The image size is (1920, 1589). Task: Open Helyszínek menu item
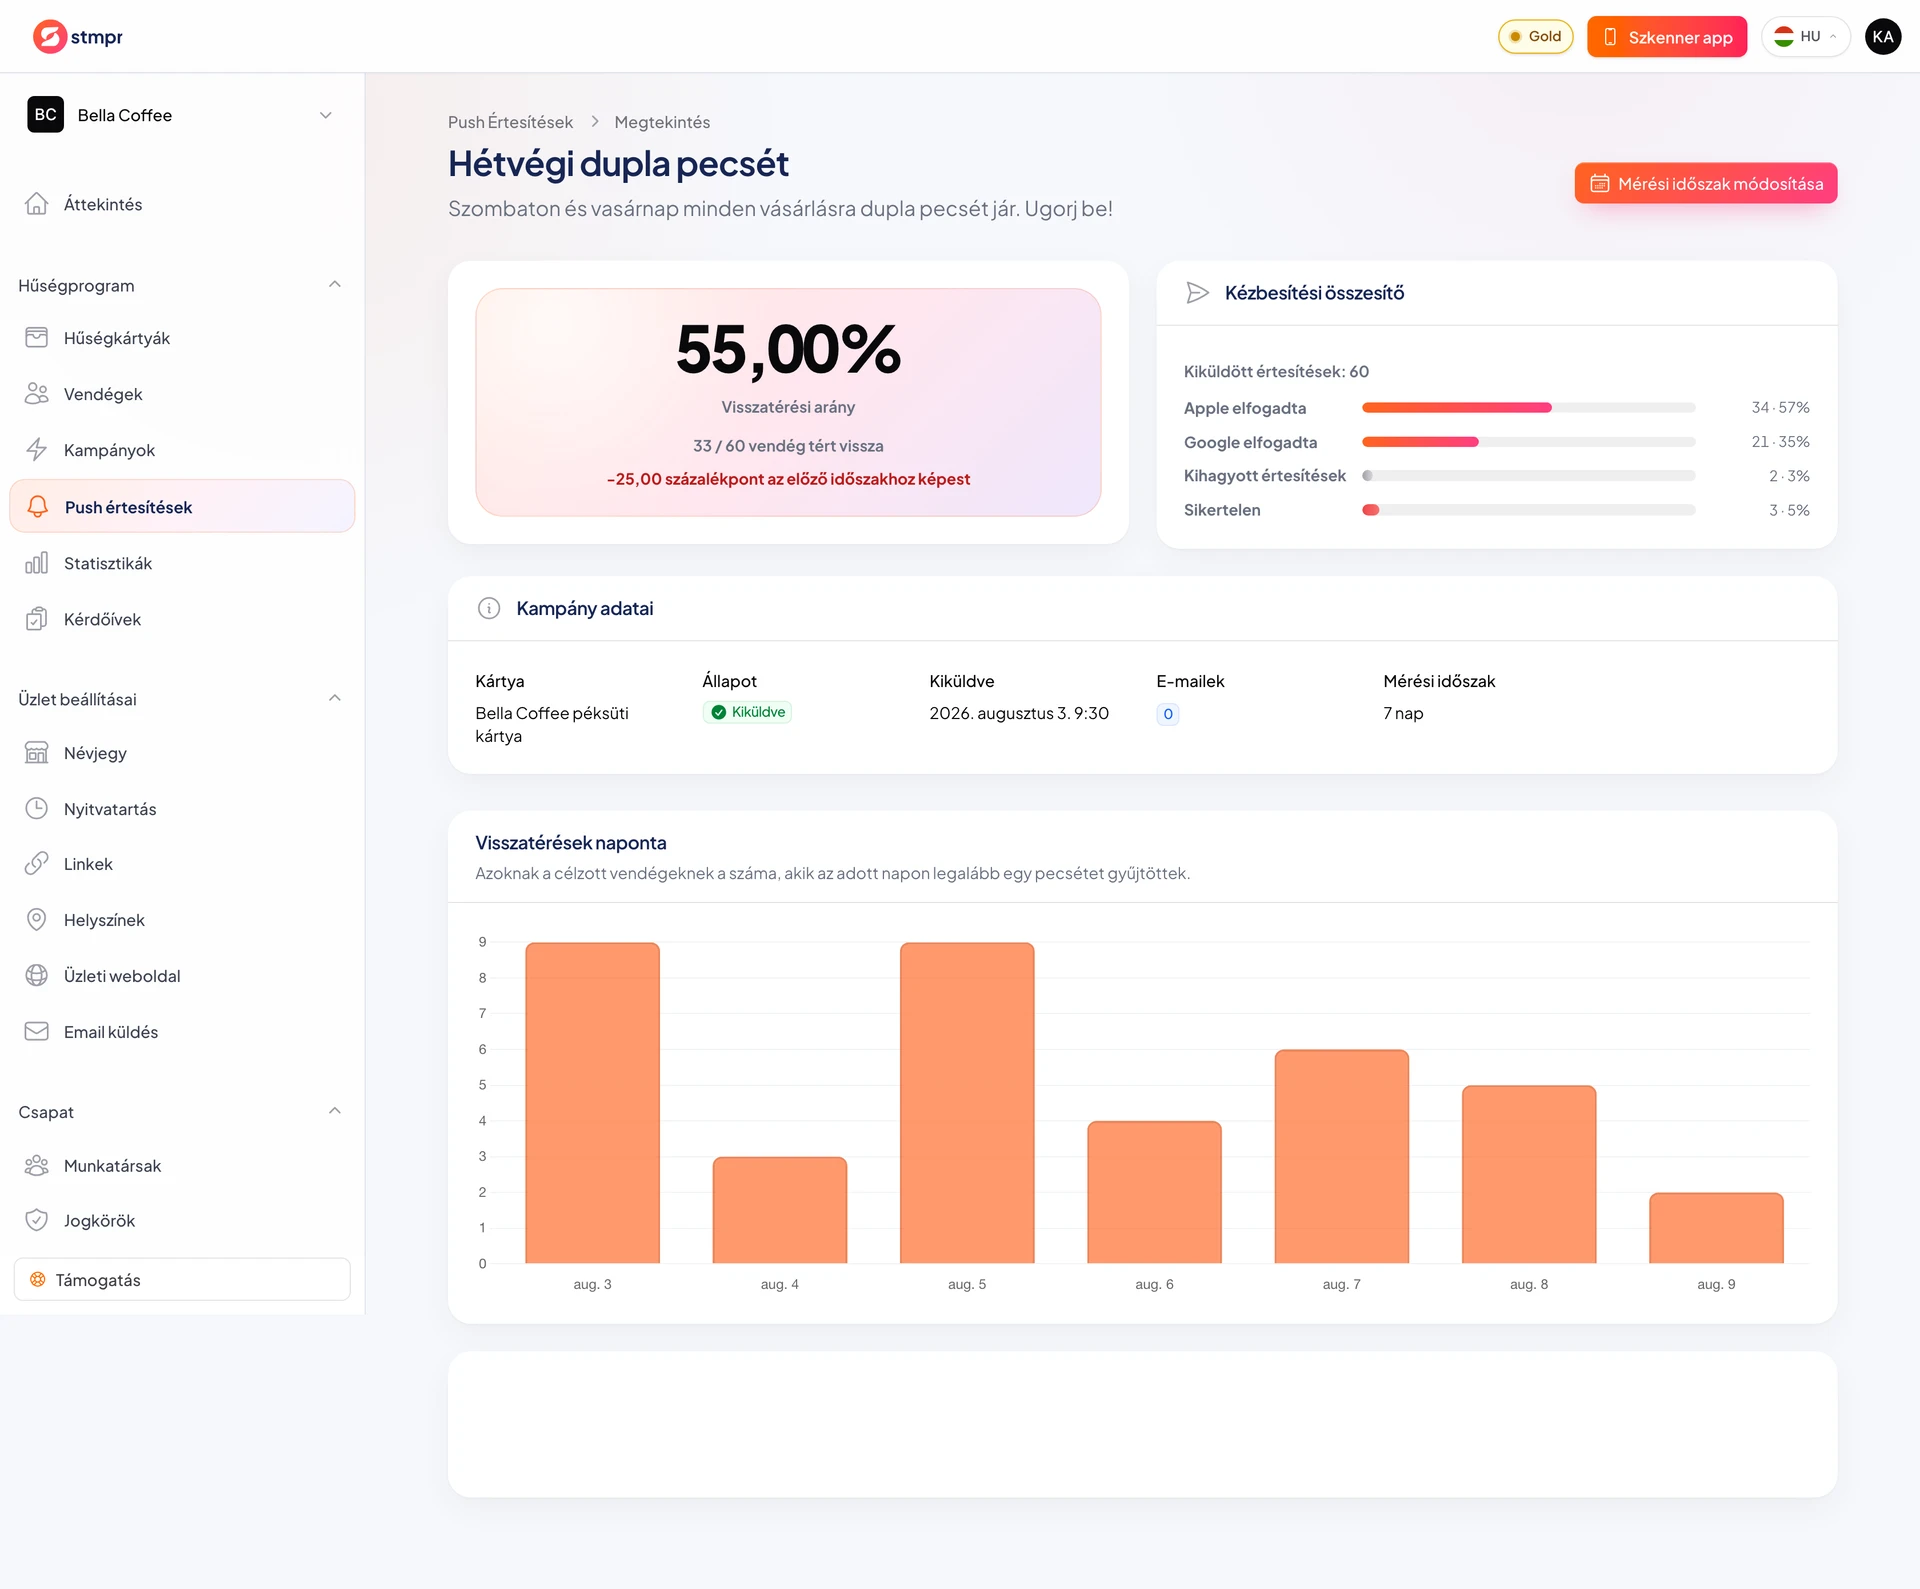[182, 920]
